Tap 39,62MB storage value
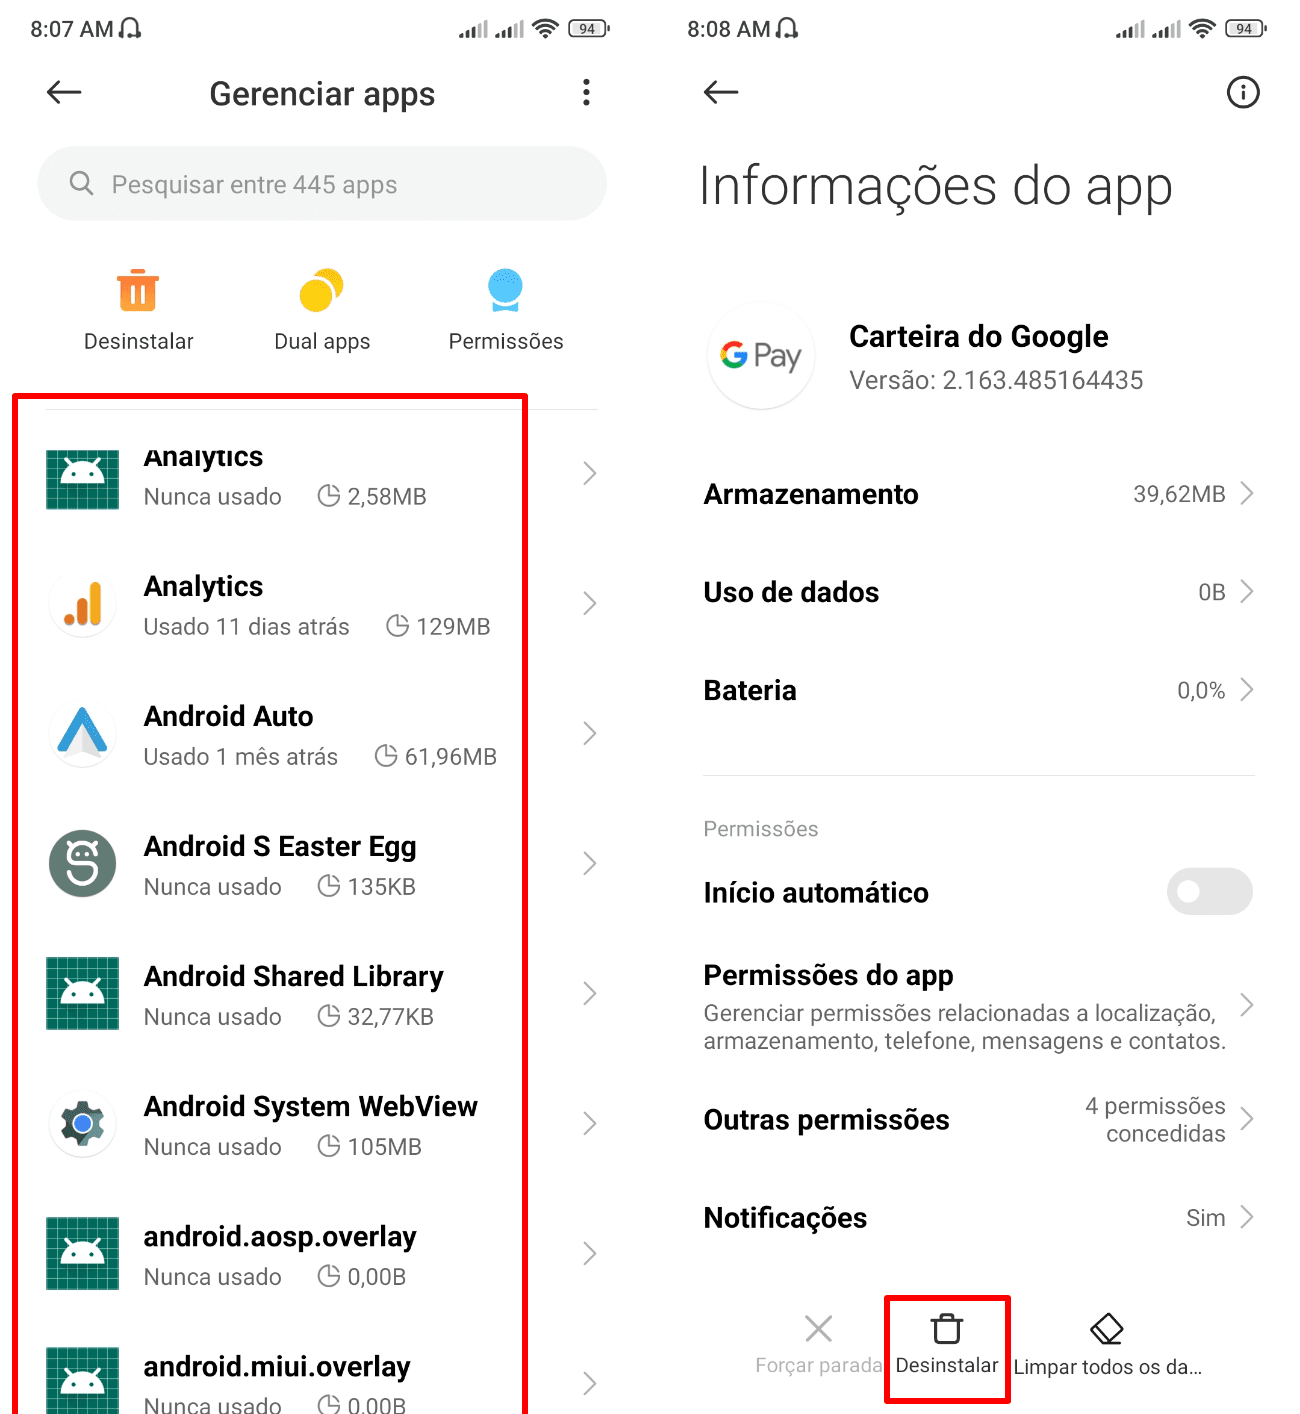Image resolution: width=1300 pixels, height=1414 pixels. 1179,494
